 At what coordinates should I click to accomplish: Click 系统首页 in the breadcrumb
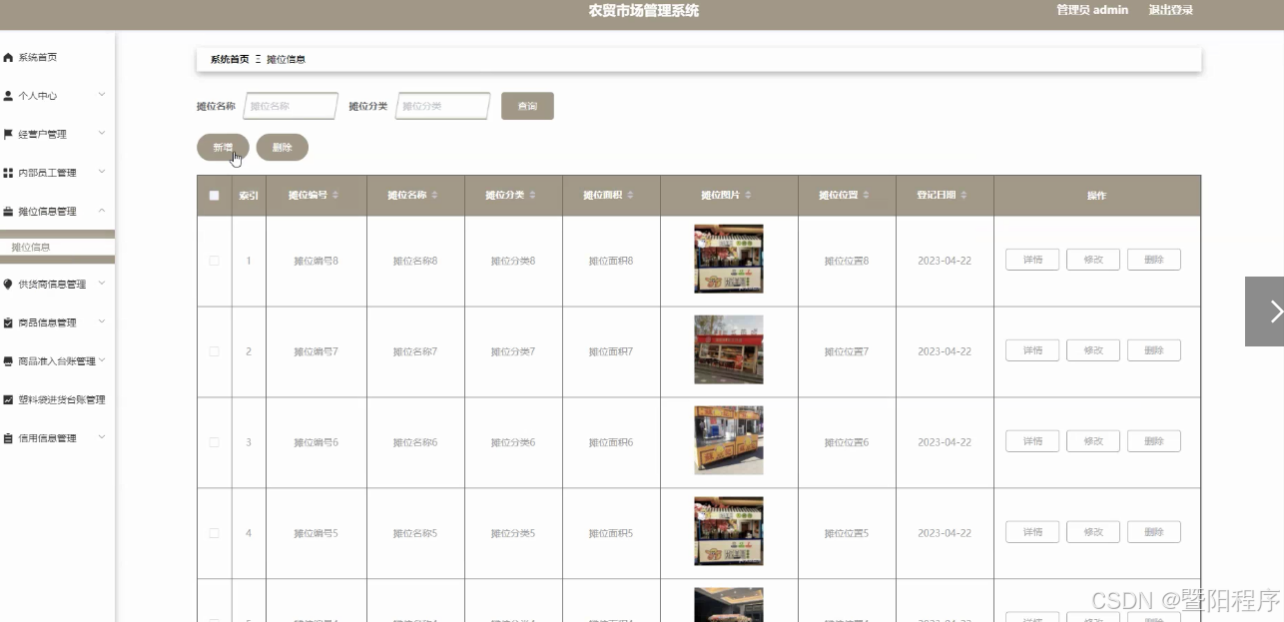click(x=229, y=60)
